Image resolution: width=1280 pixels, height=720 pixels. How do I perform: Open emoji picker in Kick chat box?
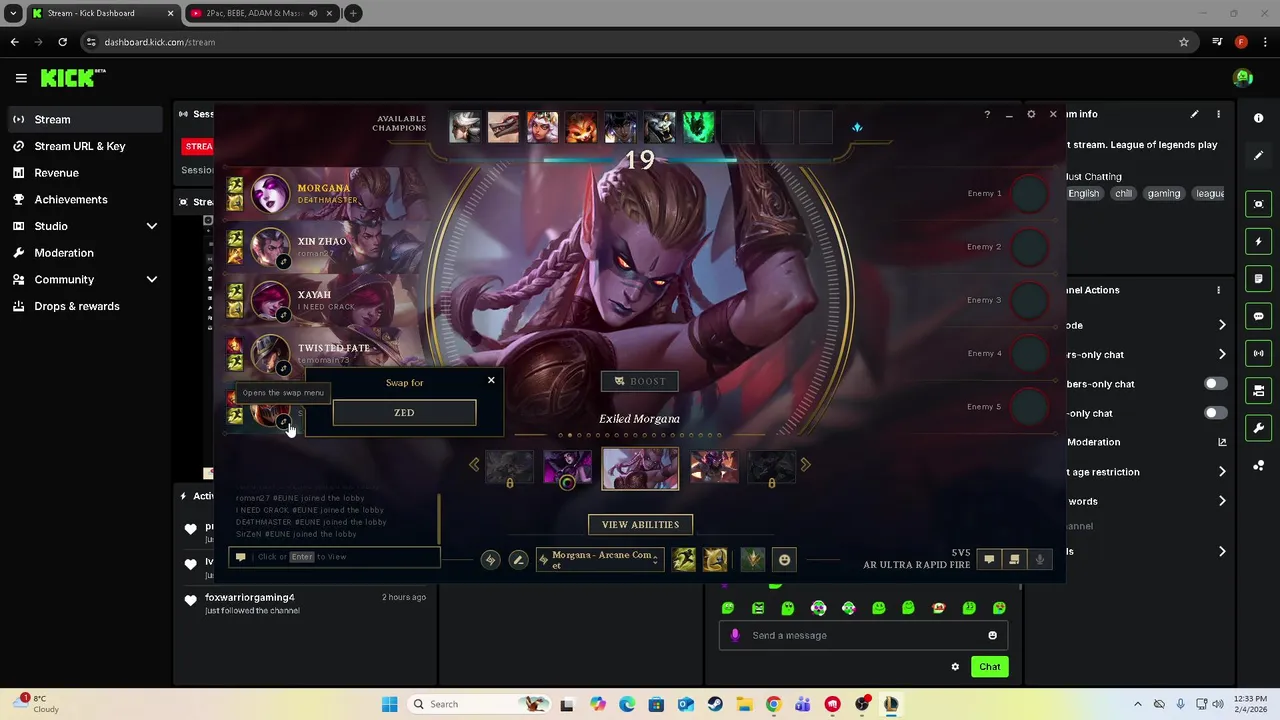992,635
